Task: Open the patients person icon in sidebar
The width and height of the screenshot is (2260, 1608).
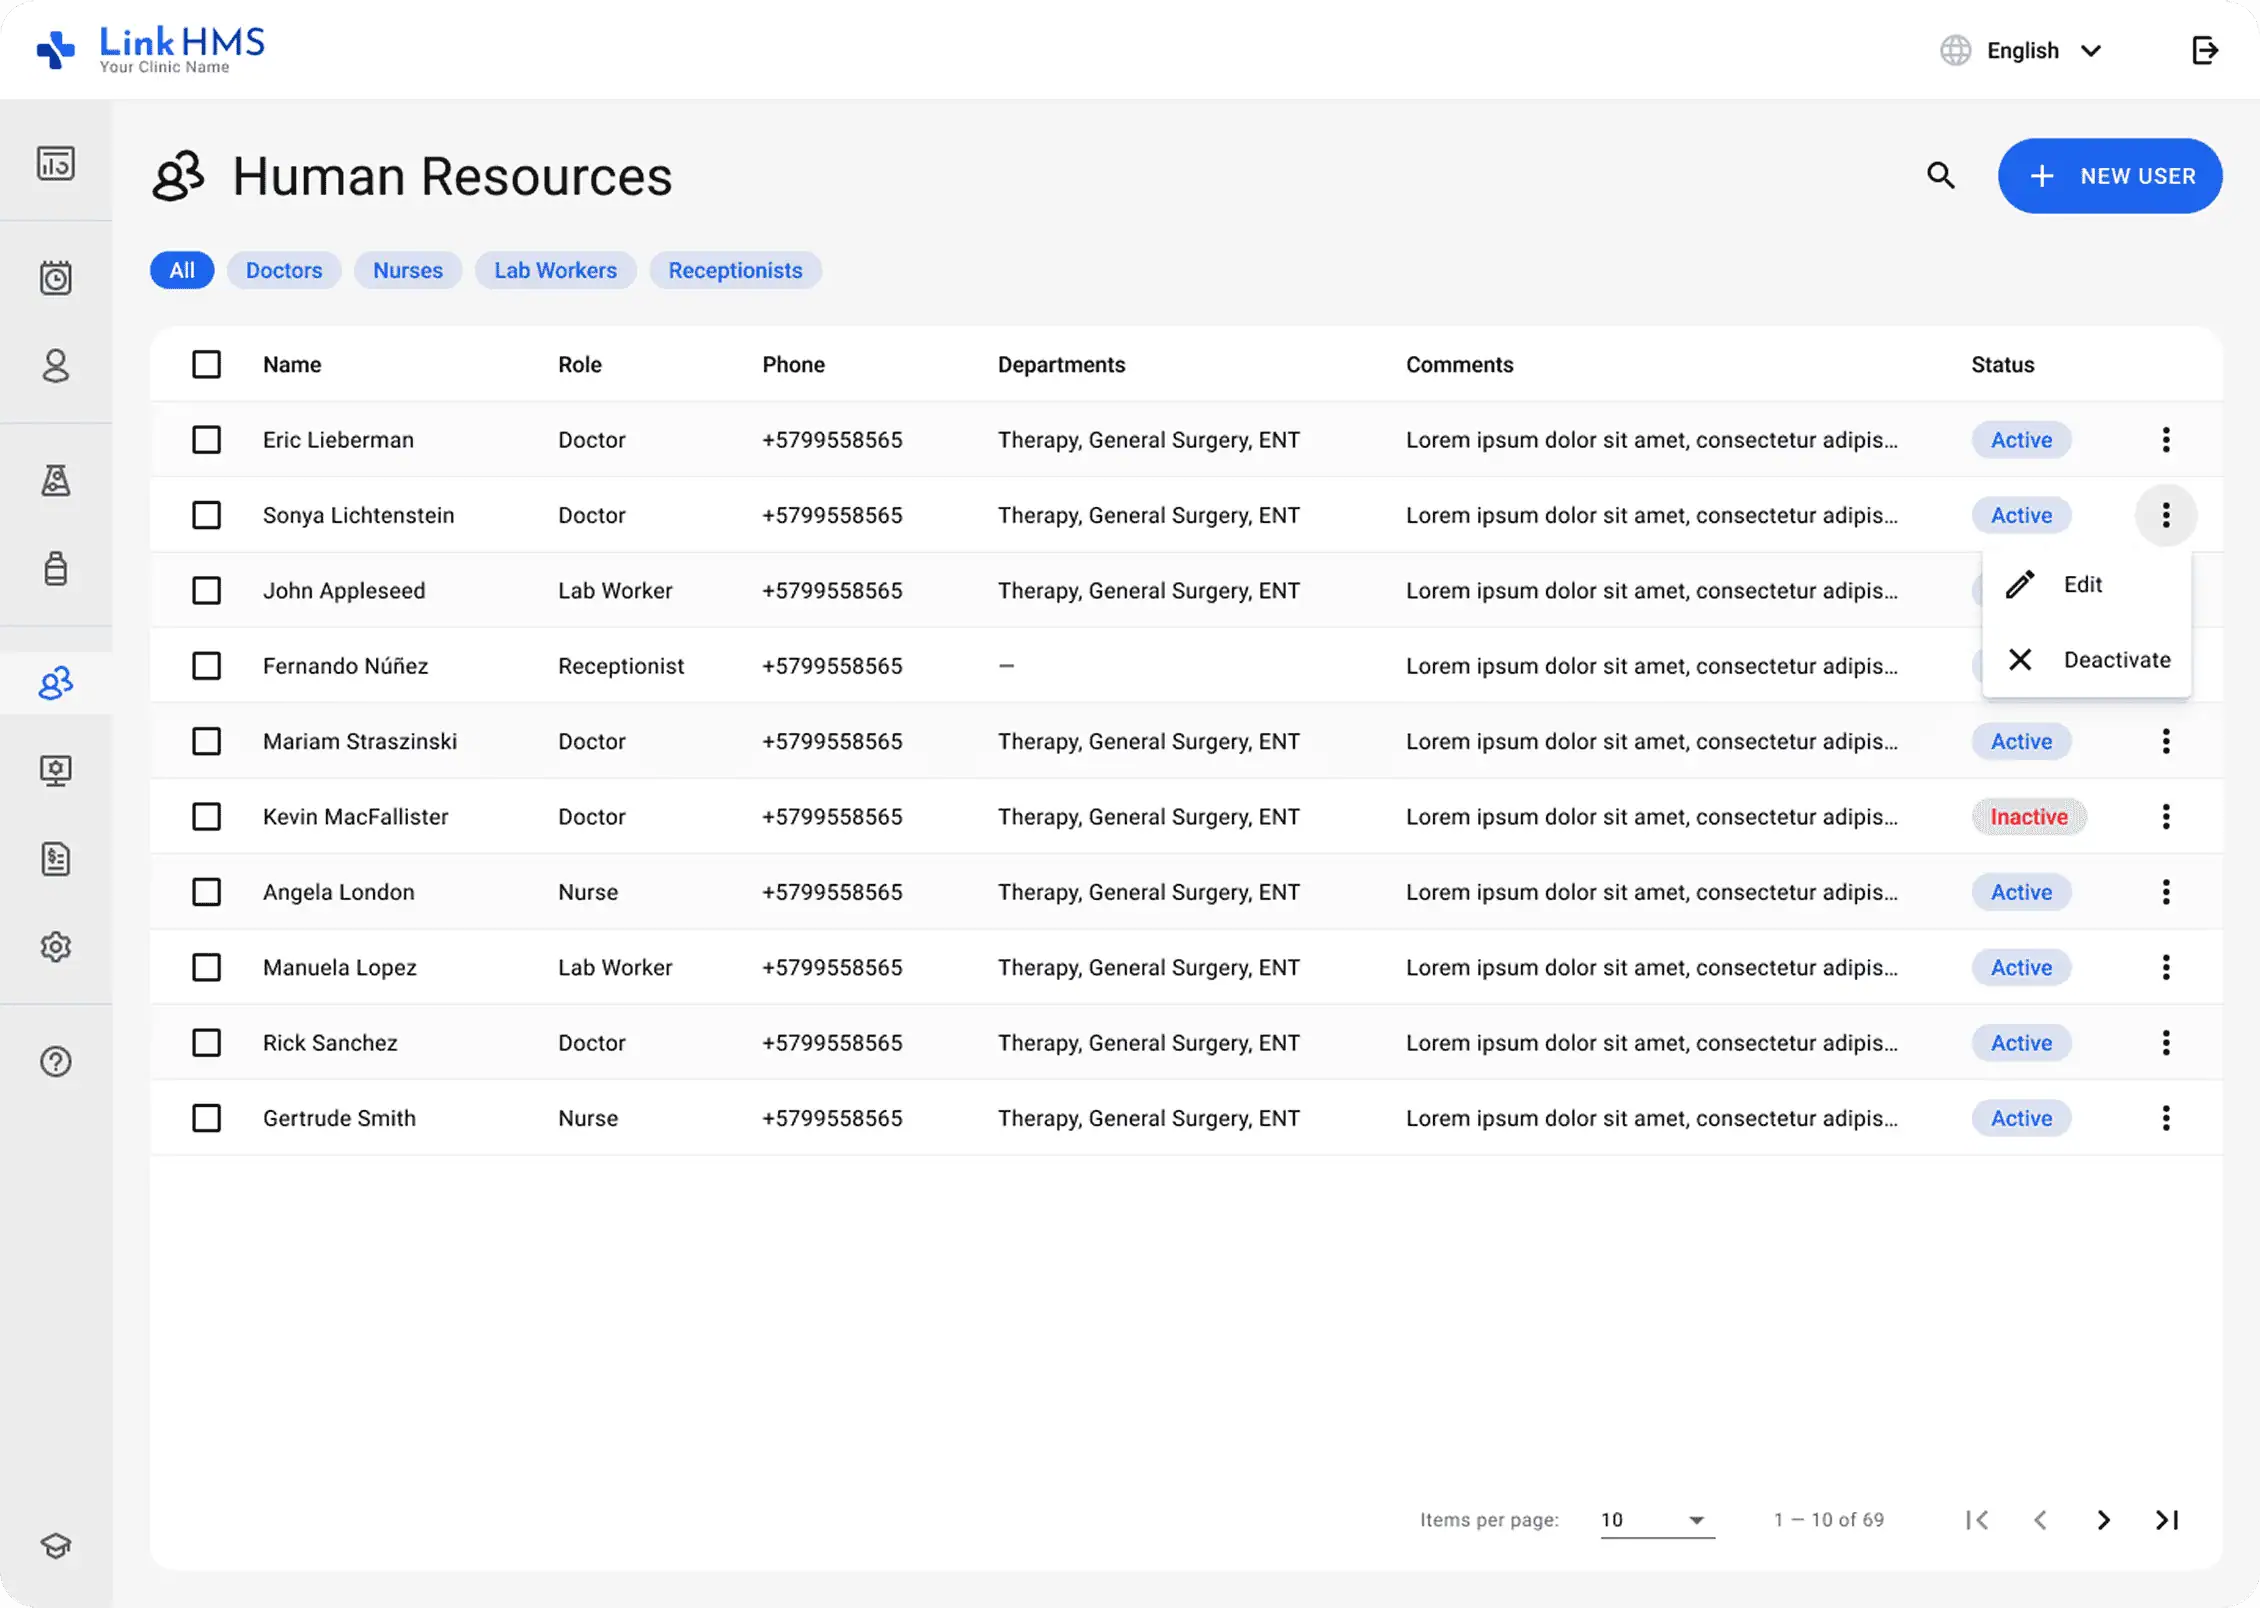Action: 56,366
